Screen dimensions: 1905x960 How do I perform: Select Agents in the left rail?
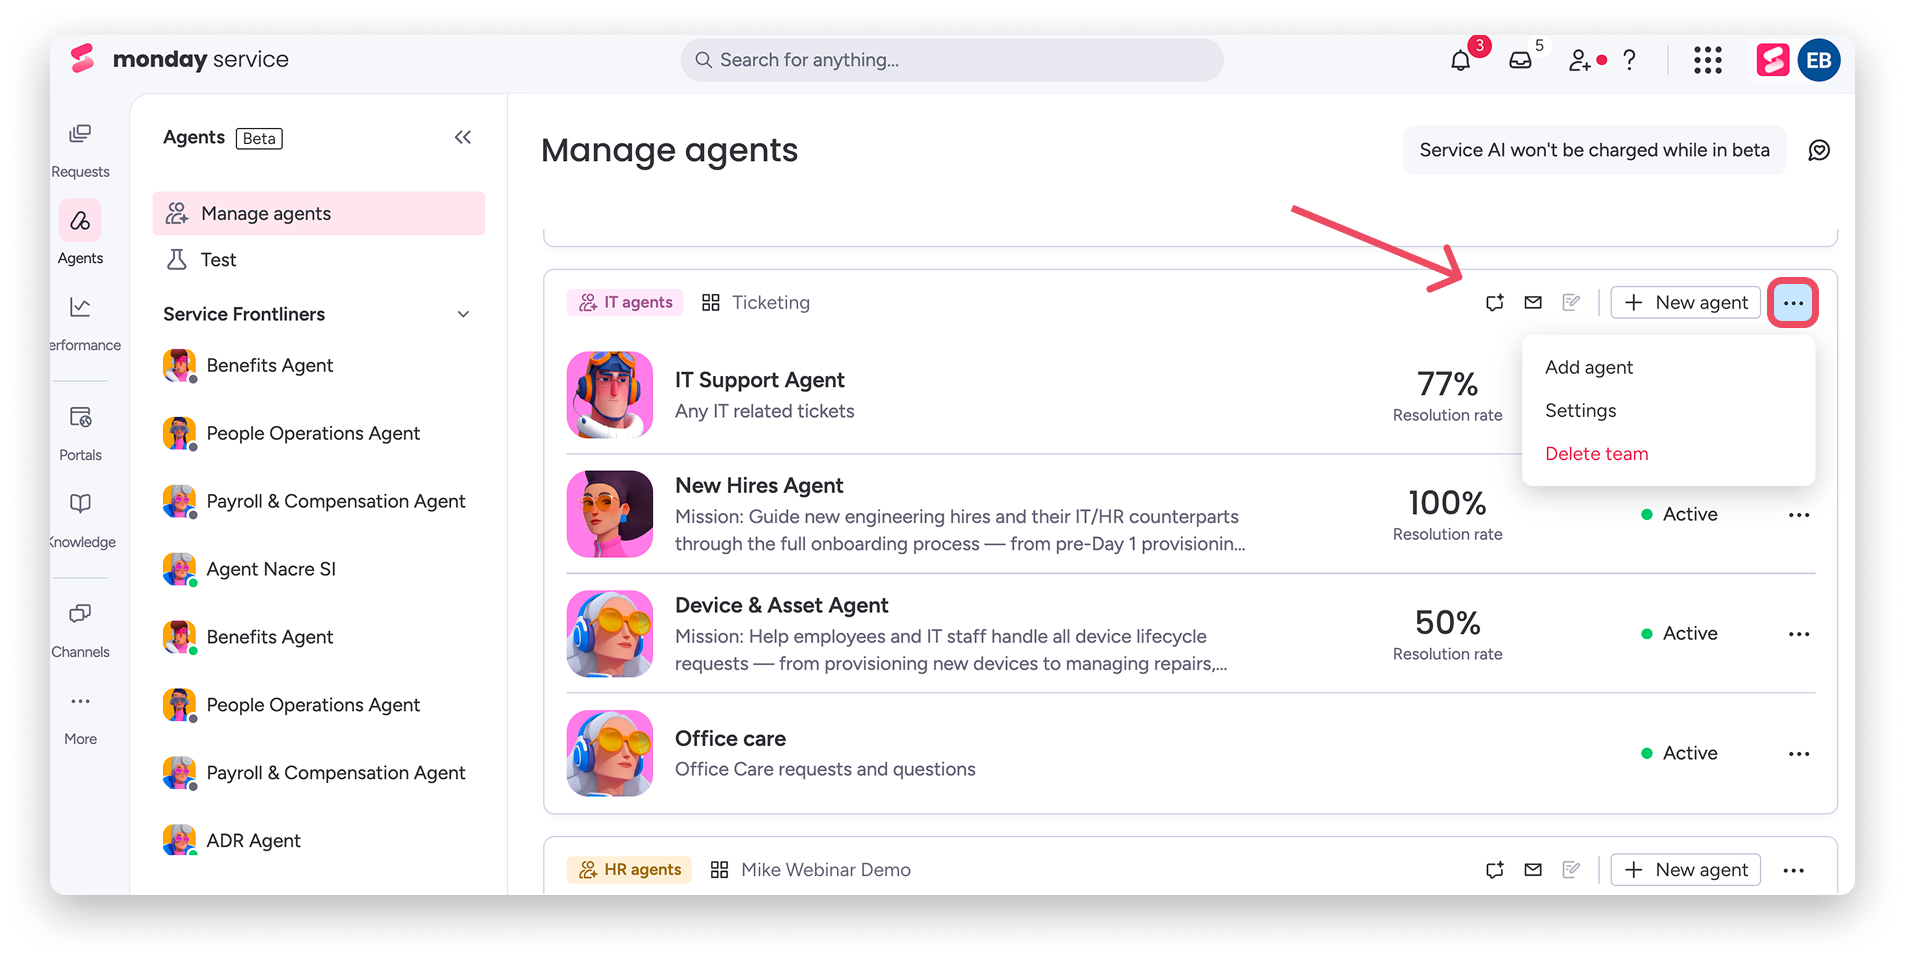(x=80, y=232)
